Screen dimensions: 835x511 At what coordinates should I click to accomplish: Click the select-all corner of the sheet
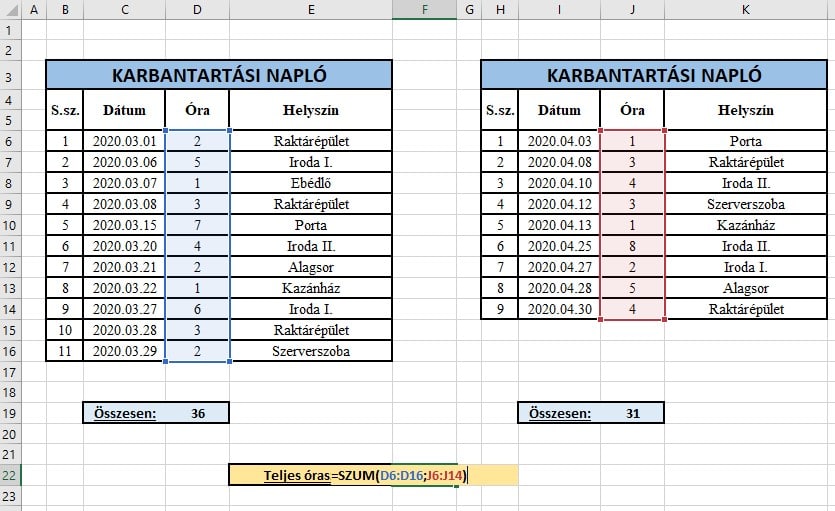point(10,10)
